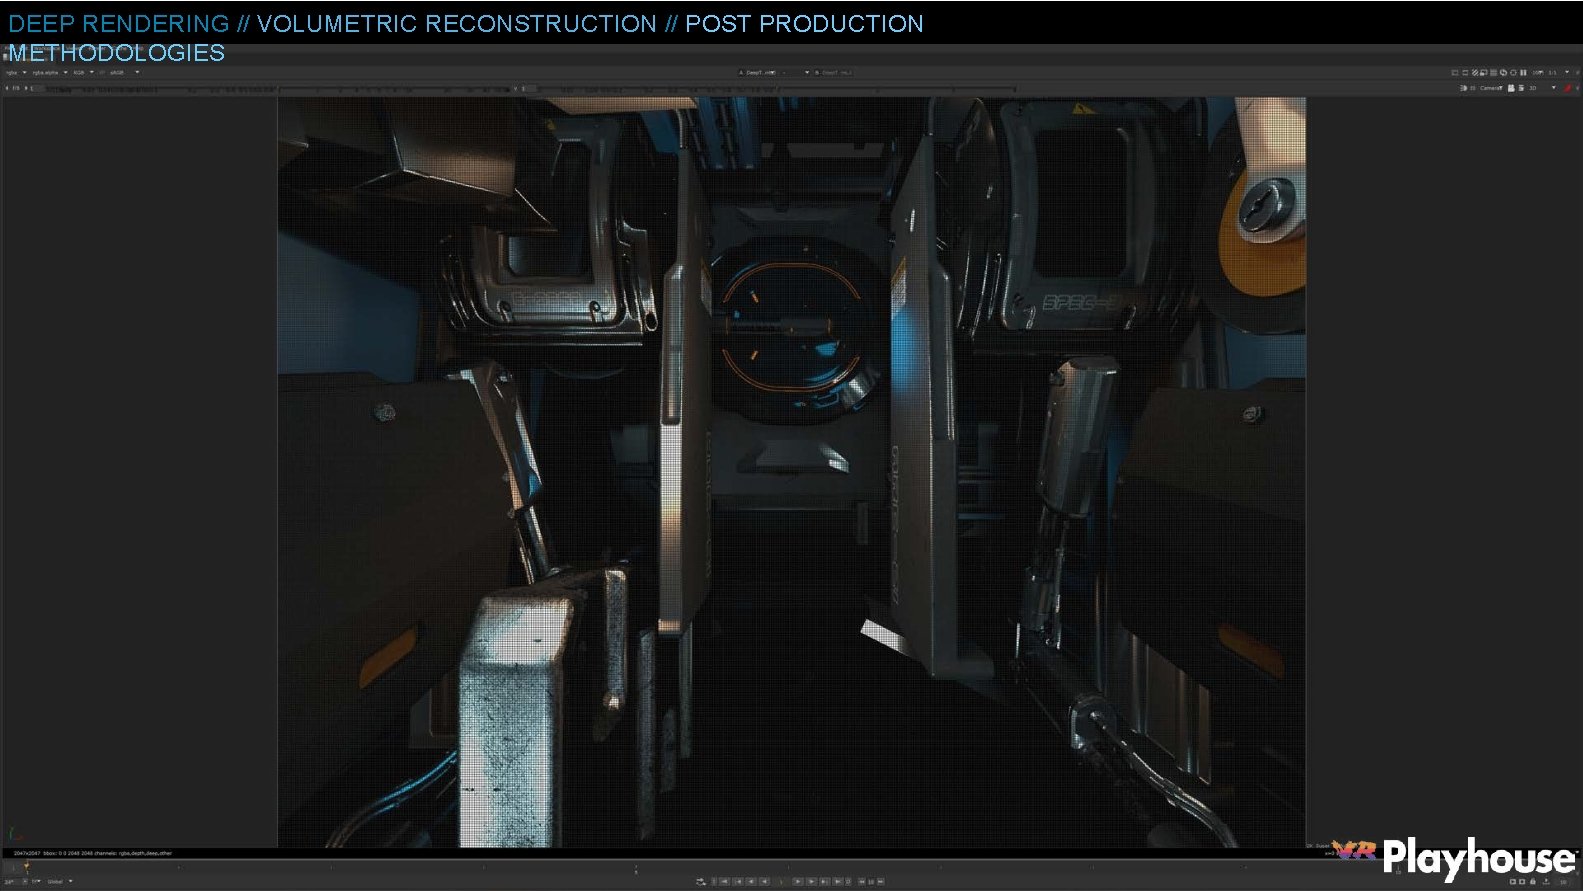Image resolution: width=1583 pixels, height=891 pixels.
Task: Click the timeline playhead marker
Action: point(27,866)
